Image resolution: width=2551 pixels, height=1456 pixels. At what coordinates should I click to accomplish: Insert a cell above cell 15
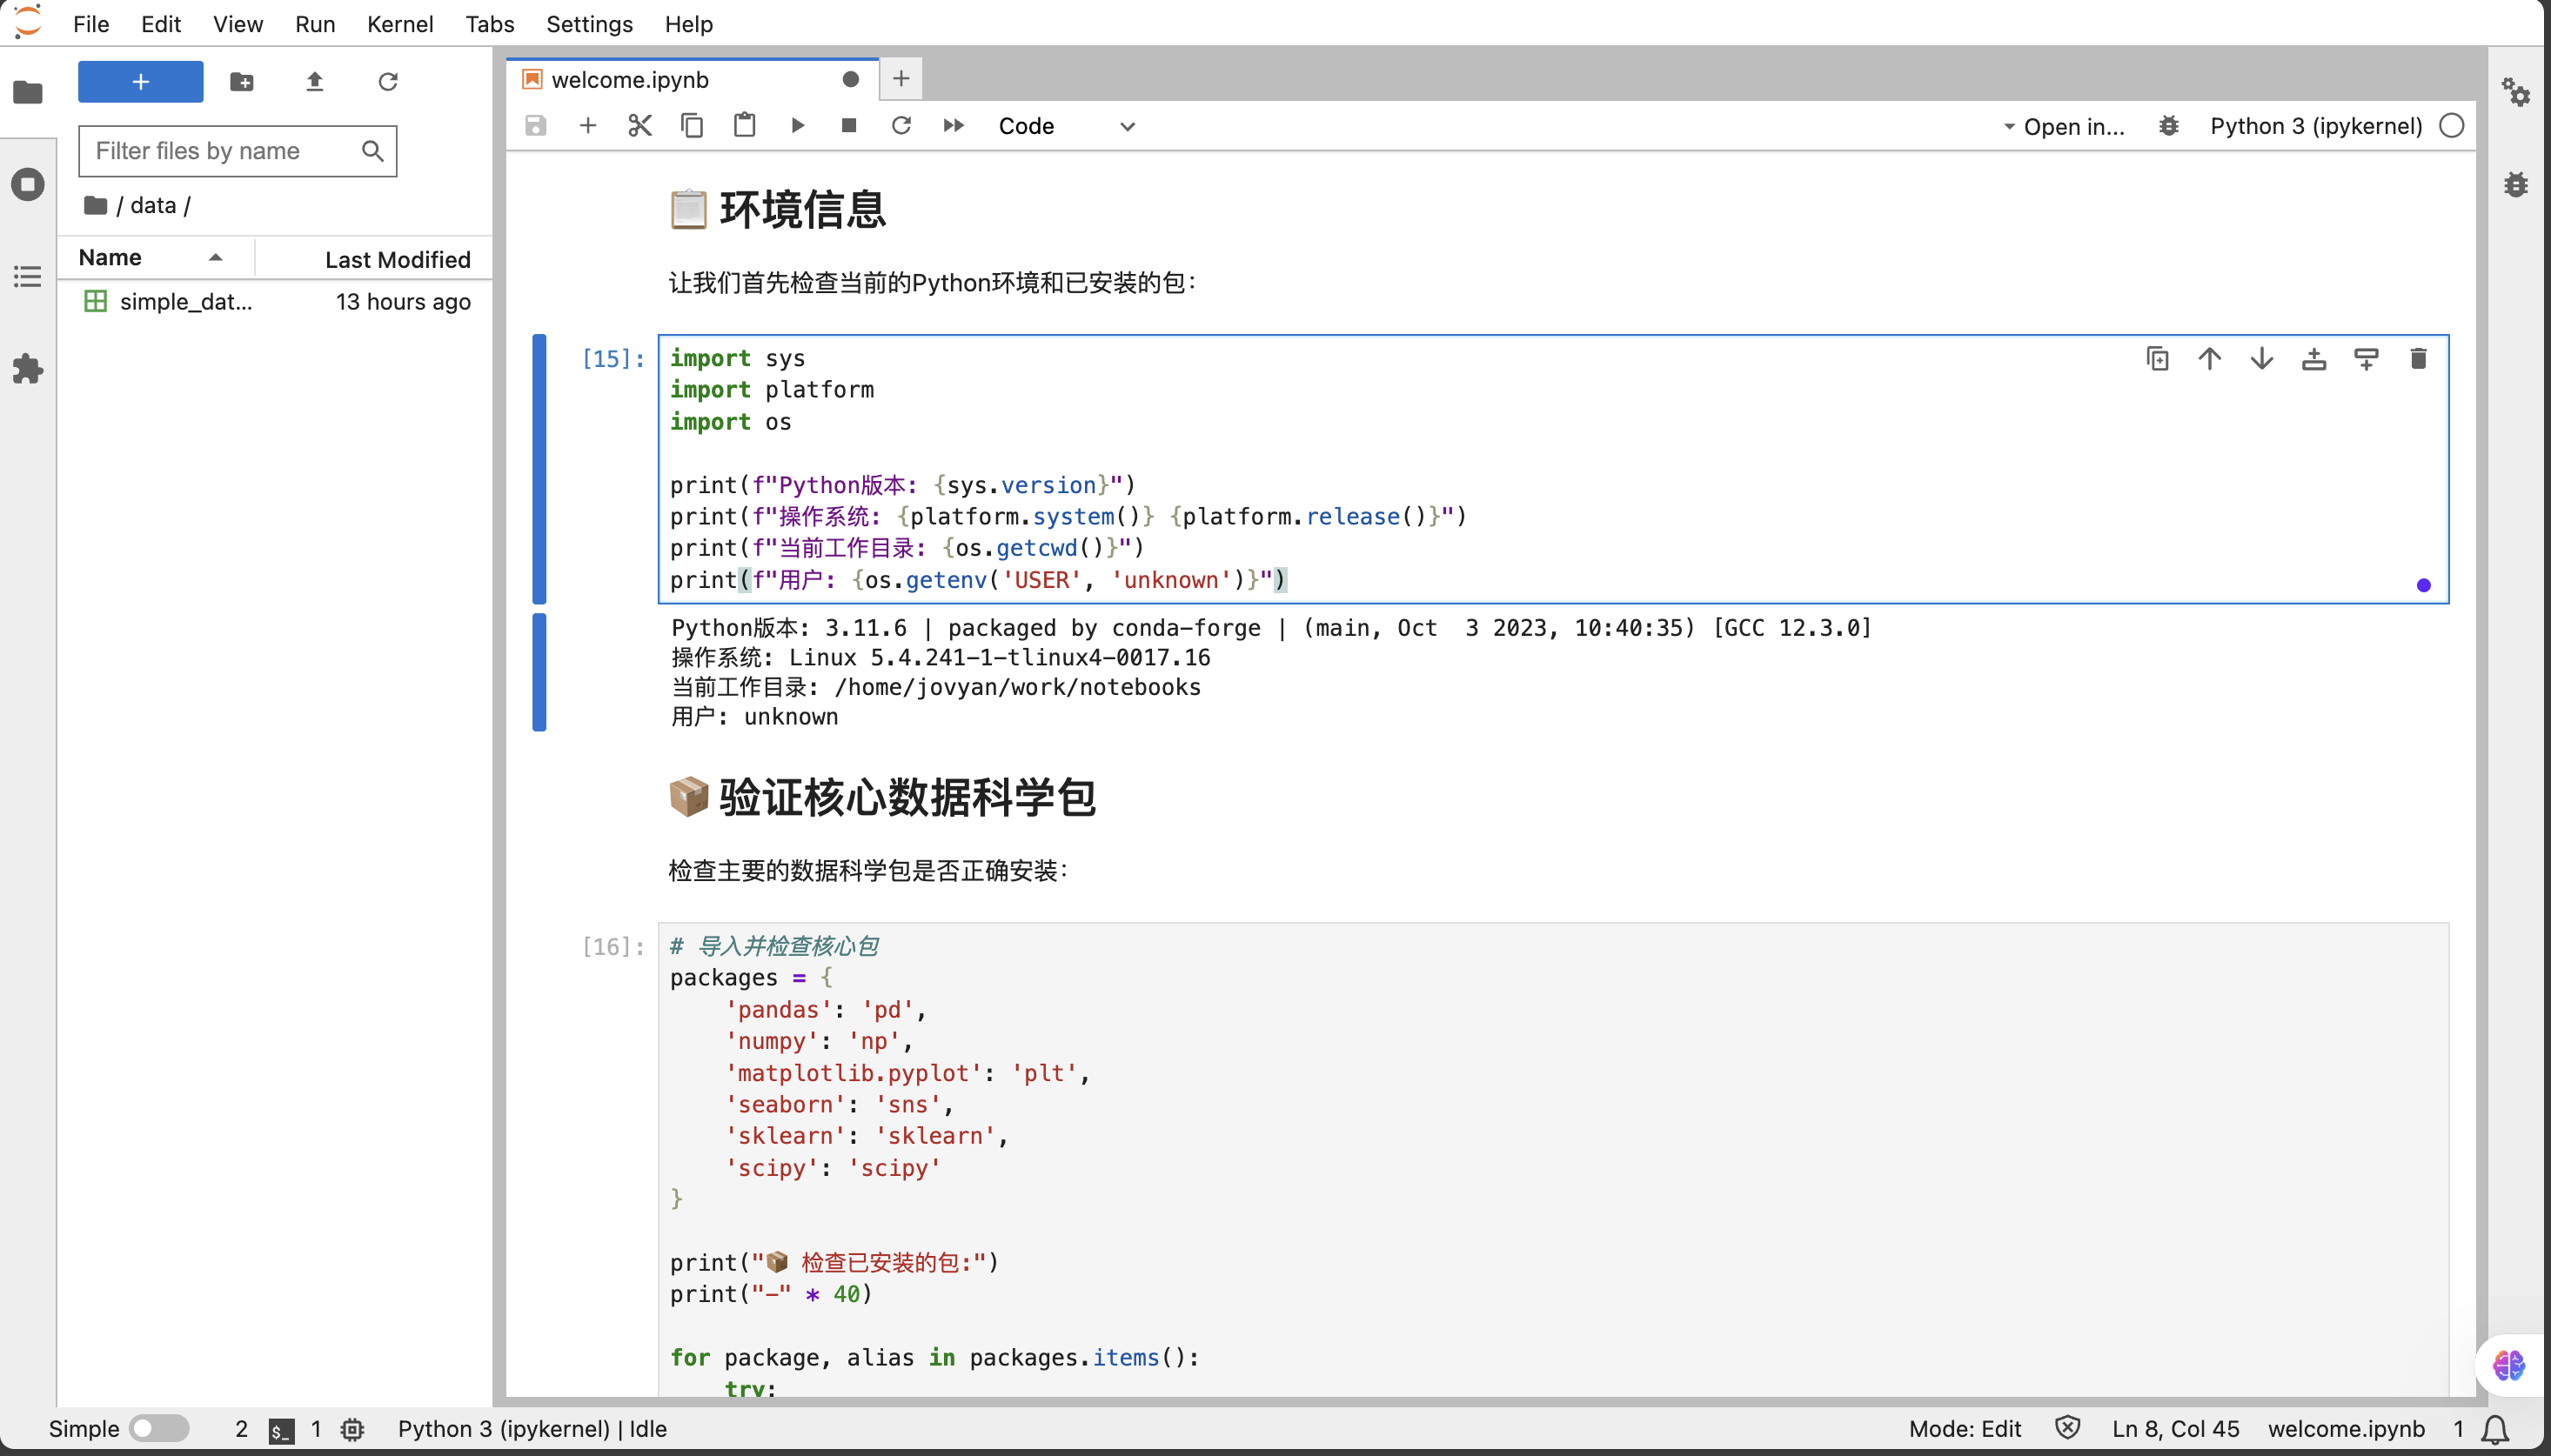point(2314,359)
